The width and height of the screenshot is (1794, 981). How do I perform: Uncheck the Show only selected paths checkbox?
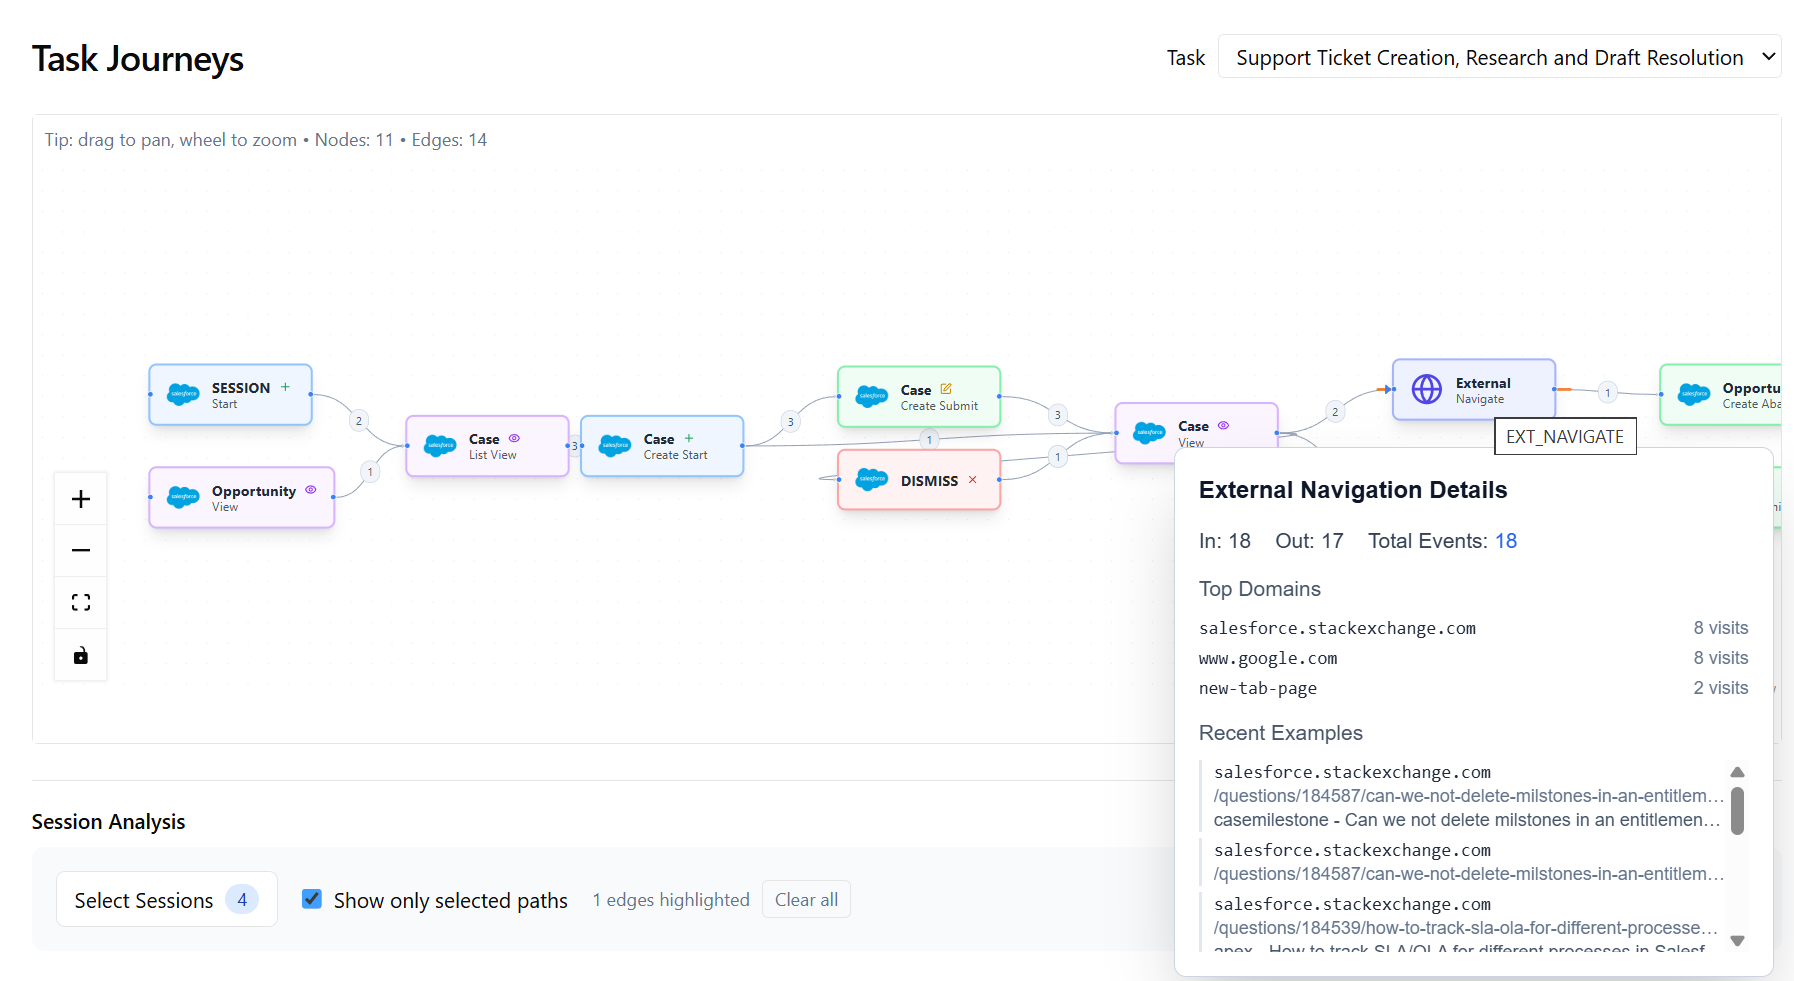pyautogui.click(x=312, y=899)
